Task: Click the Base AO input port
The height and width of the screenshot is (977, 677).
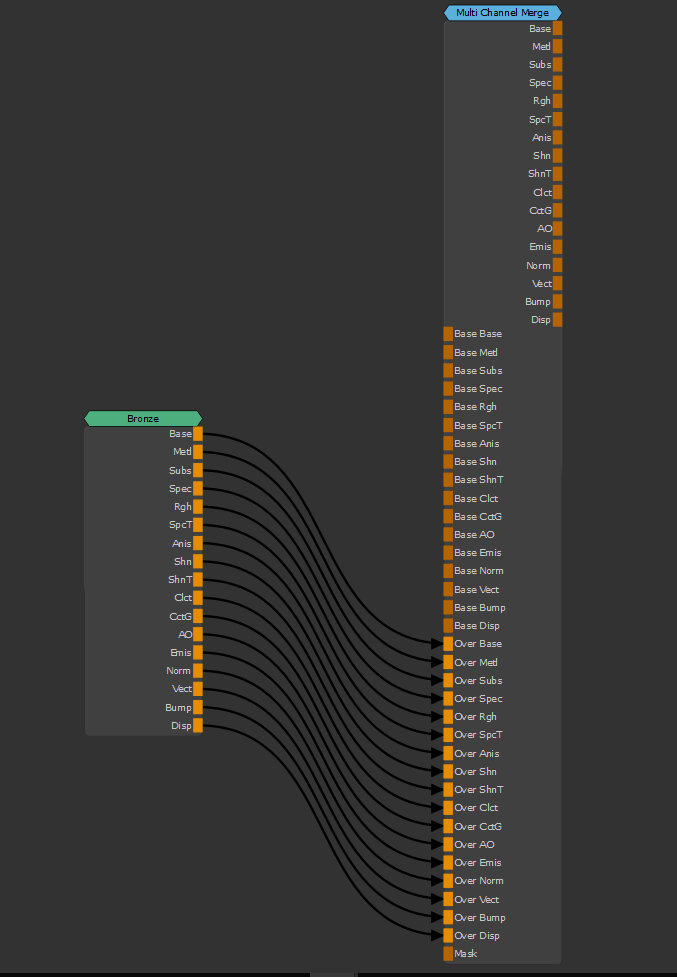Action: 448,535
